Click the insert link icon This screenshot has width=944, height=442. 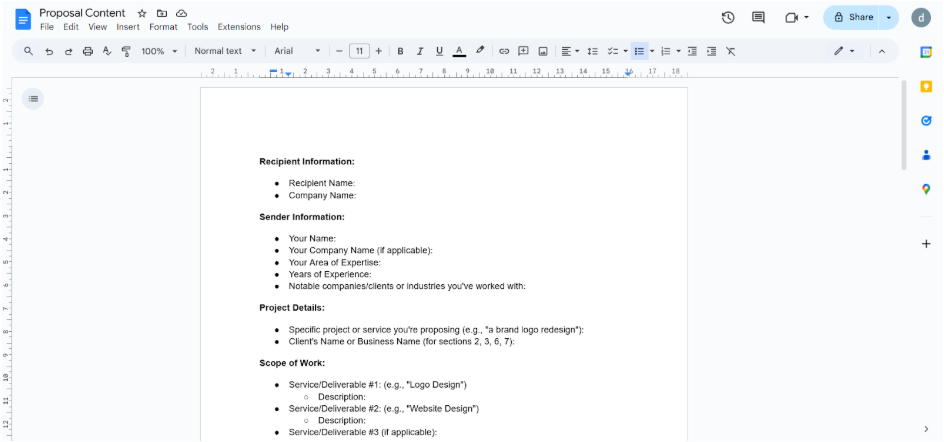point(504,51)
